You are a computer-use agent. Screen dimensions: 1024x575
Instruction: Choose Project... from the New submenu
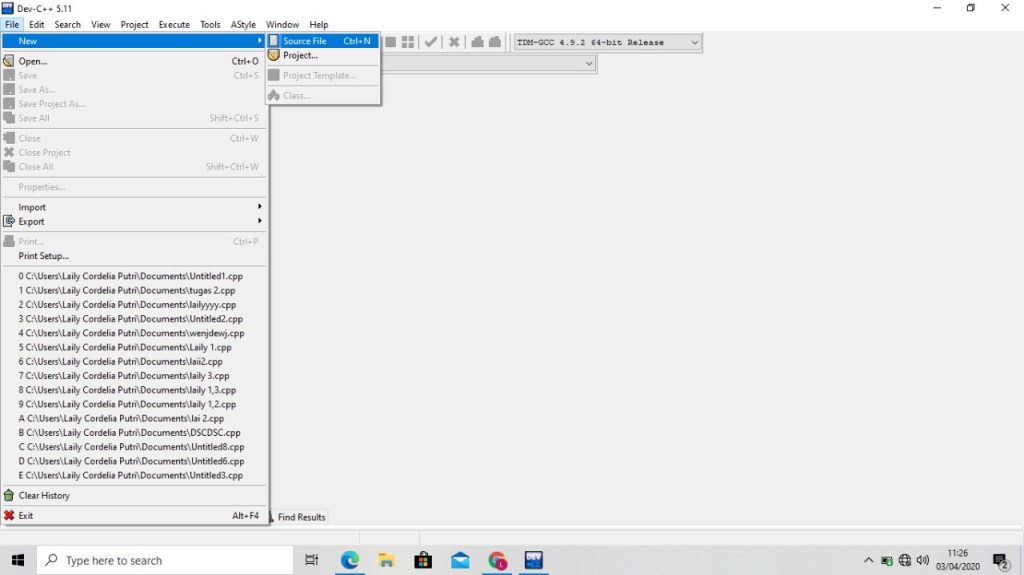tap(300, 56)
